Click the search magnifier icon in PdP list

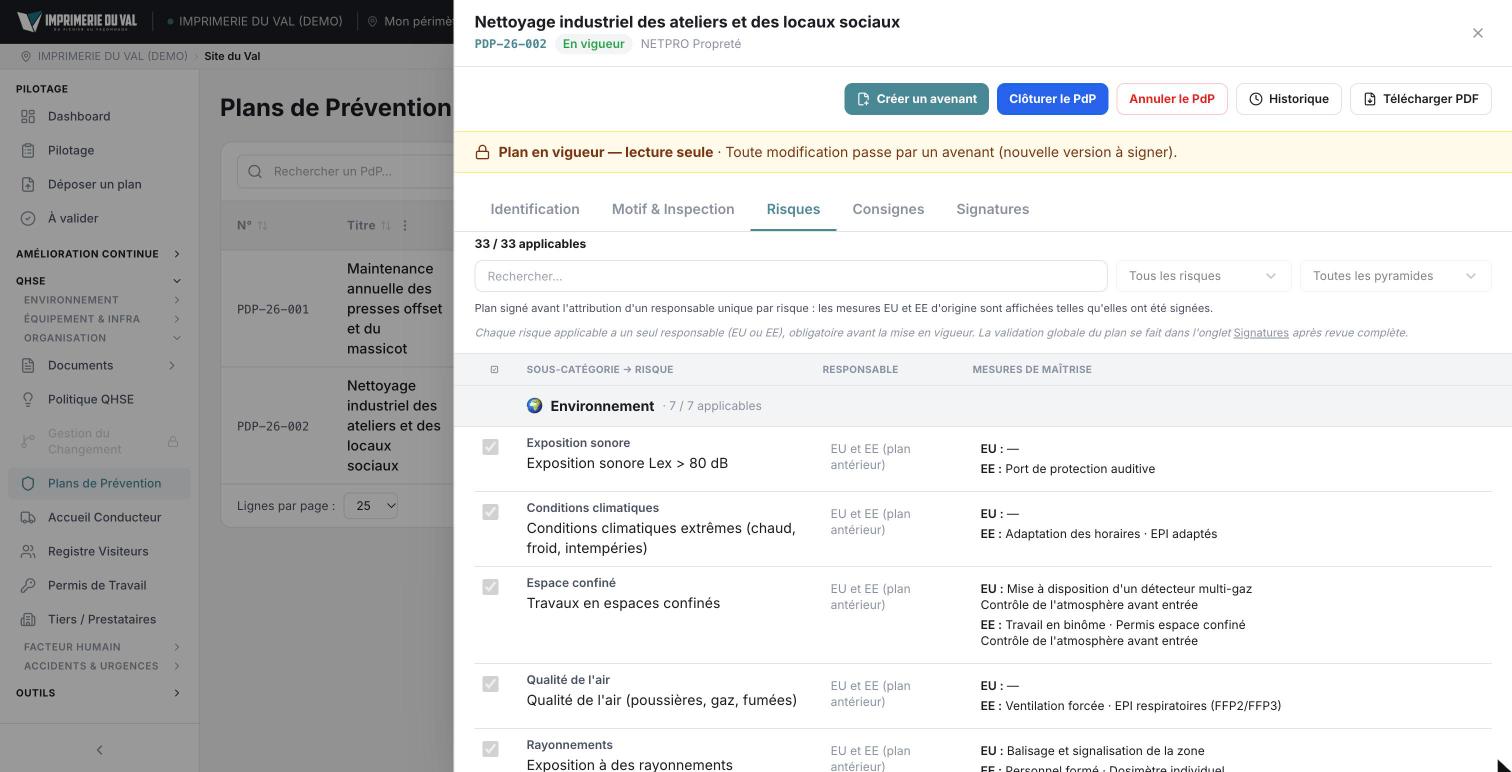[x=255, y=171]
